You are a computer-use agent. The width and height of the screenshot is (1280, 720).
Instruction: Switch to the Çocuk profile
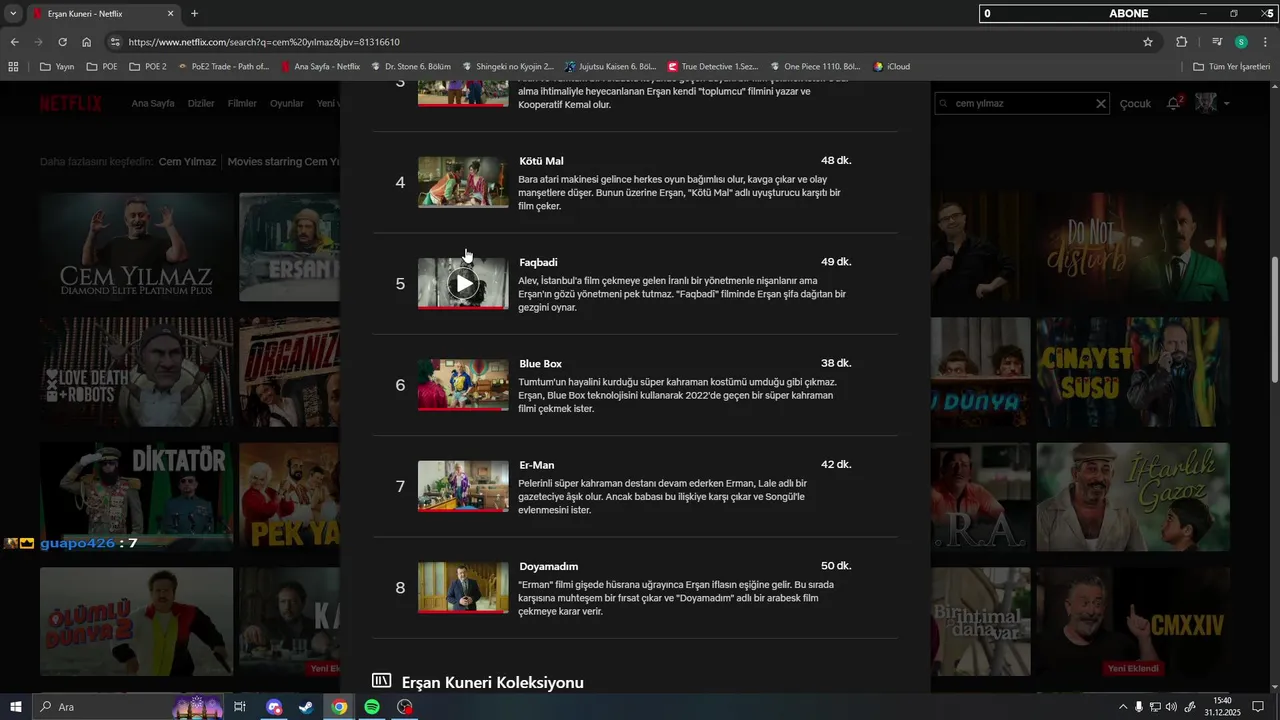point(1135,104)
